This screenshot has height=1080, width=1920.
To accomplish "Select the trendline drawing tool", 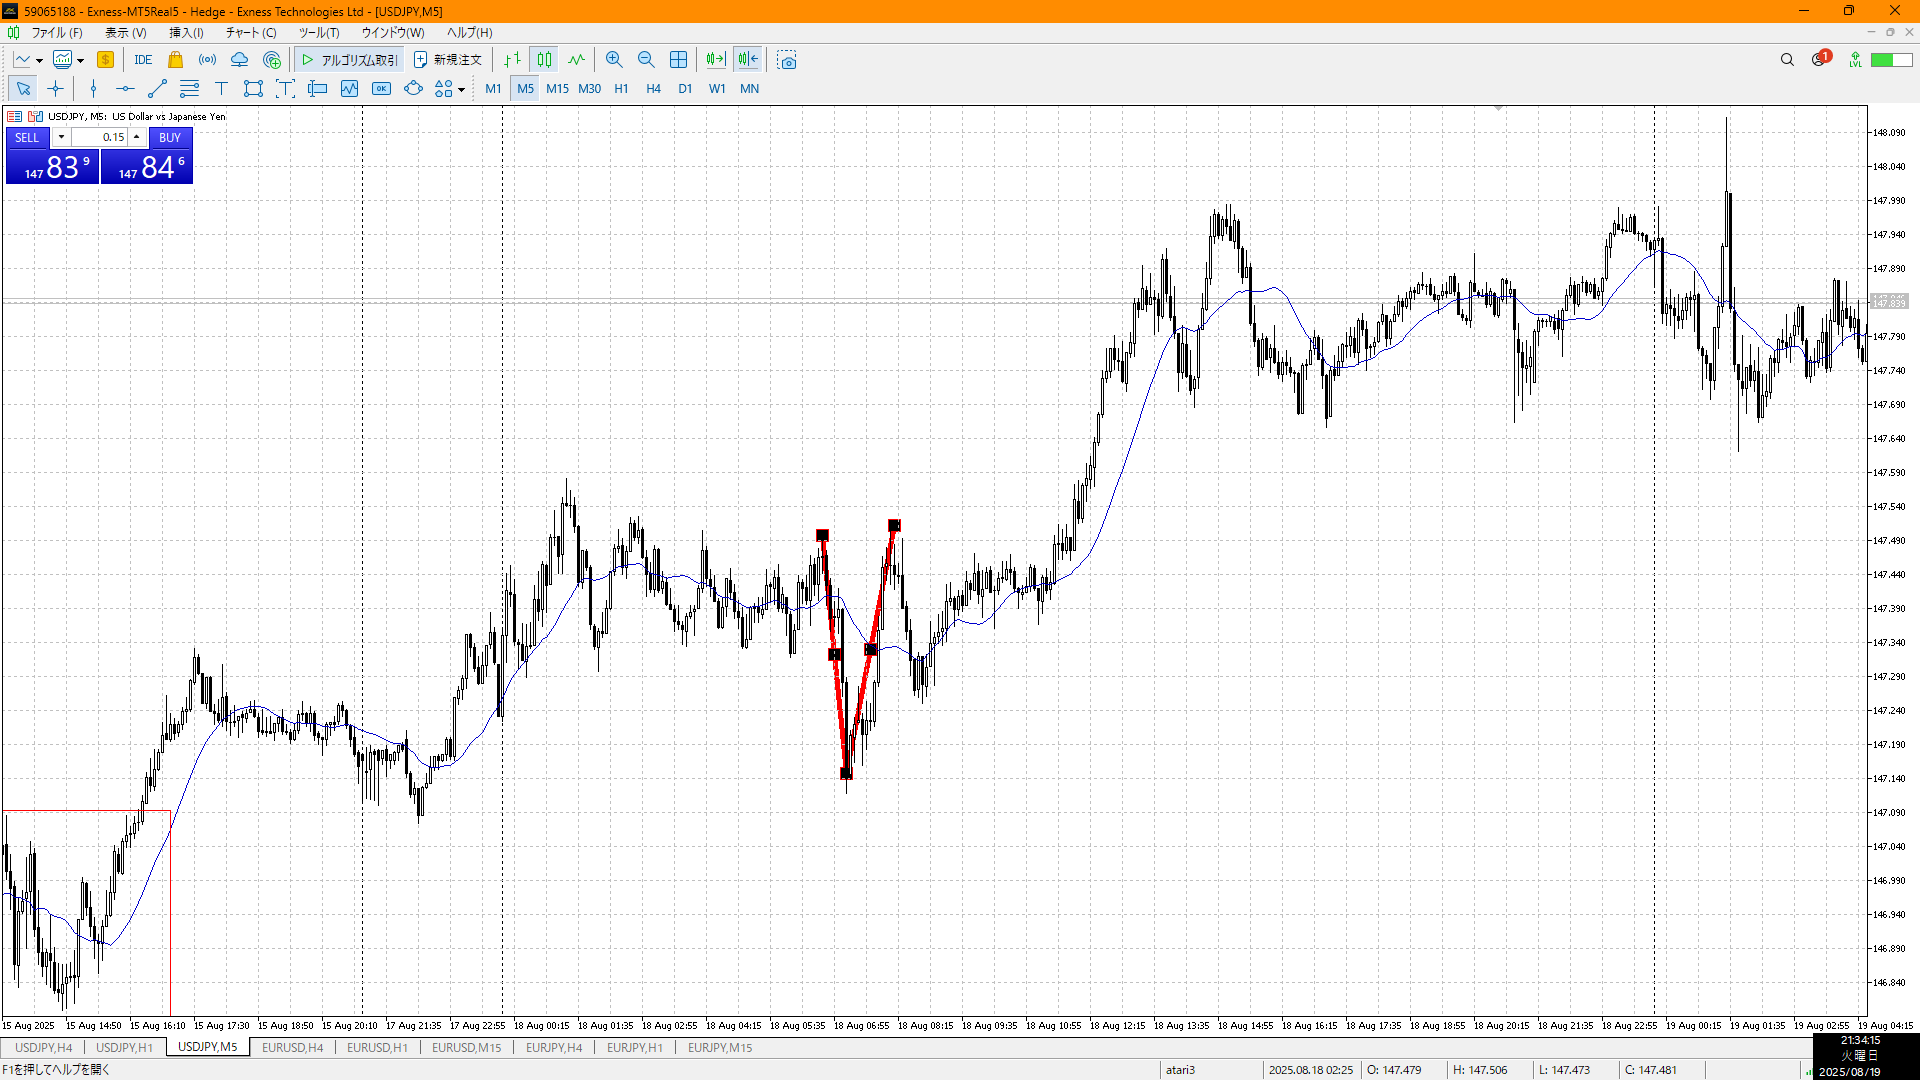I will 157,89.
